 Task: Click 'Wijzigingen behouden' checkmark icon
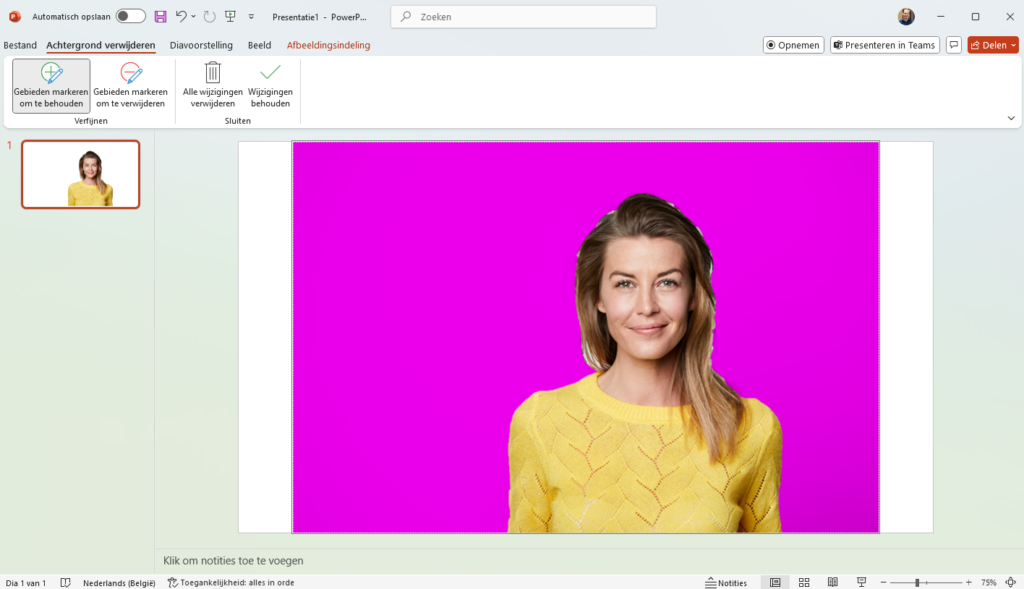pyautogui.click(x=270, y=74)
